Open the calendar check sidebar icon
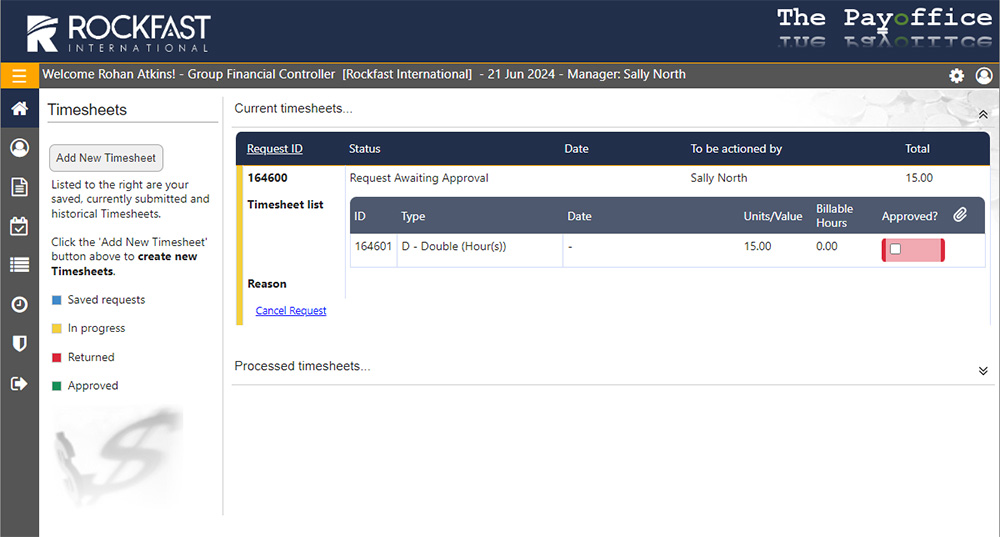Image resolution: width=1000 pixels, height=537 pixels. tap(19, 226)
